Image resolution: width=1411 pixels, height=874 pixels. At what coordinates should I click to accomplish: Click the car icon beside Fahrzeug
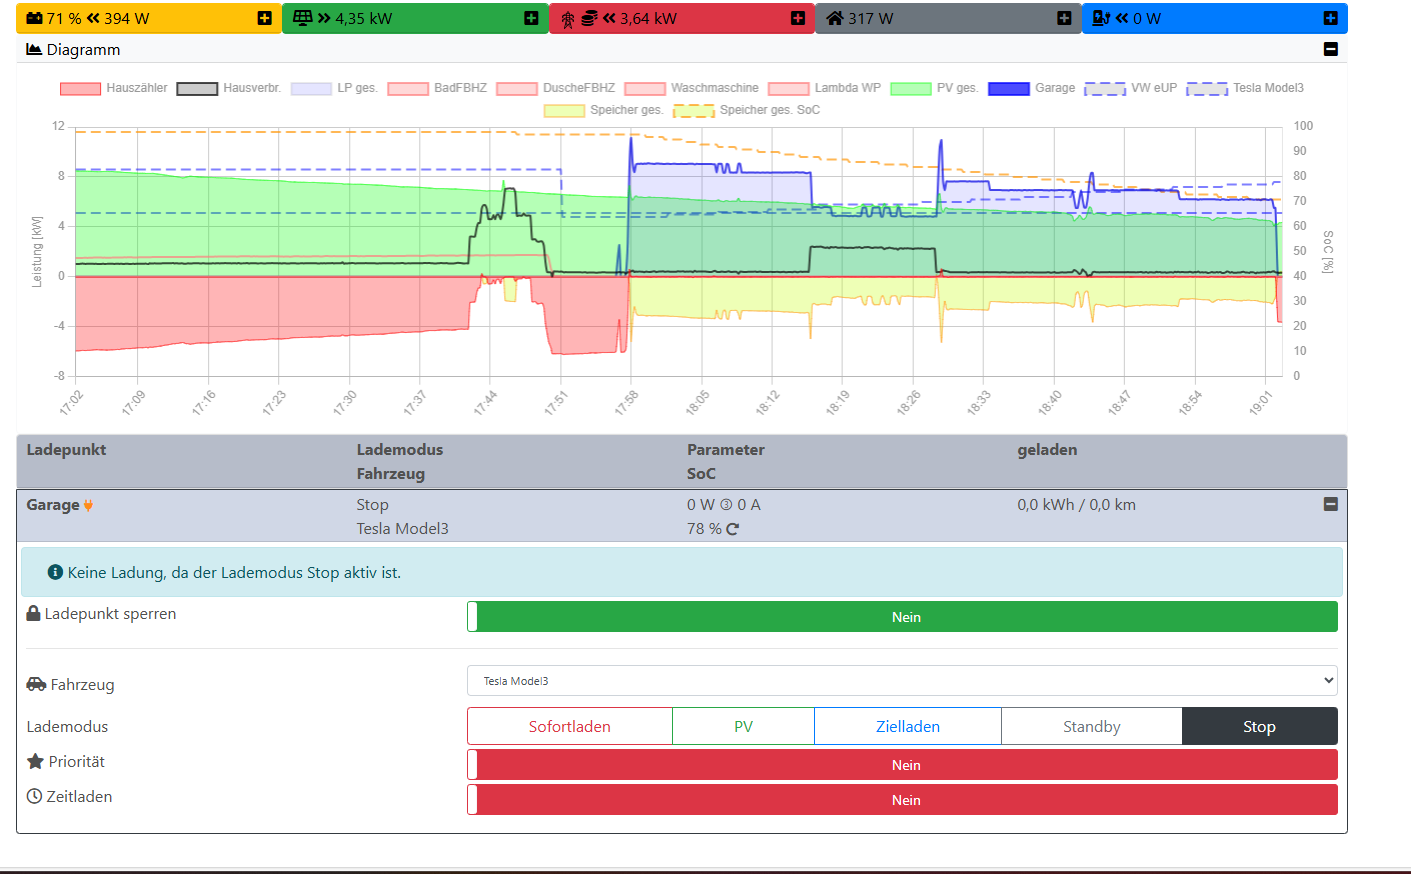(36, 684)
